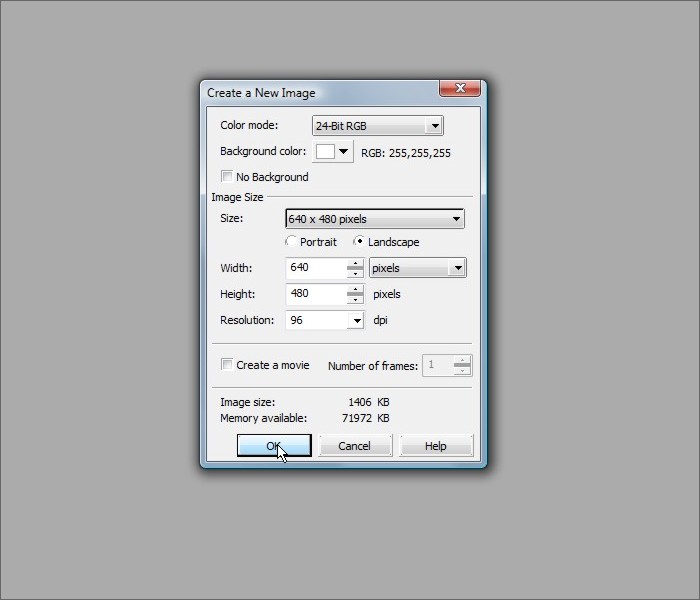
Task: Click the Cancel button
Action: point(355,446)
